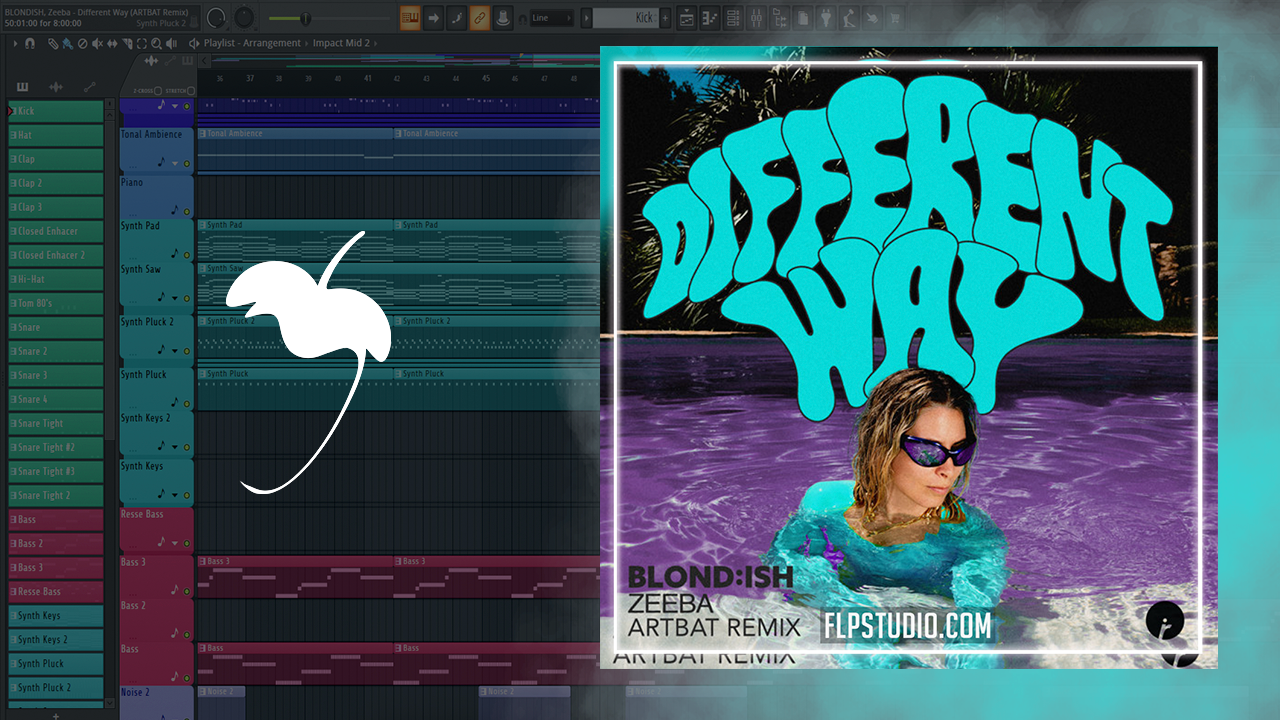This screenshot has height=720, width=1280.
Task: Expand the Synth Saw track dropdown arrow
Action: 175,298
